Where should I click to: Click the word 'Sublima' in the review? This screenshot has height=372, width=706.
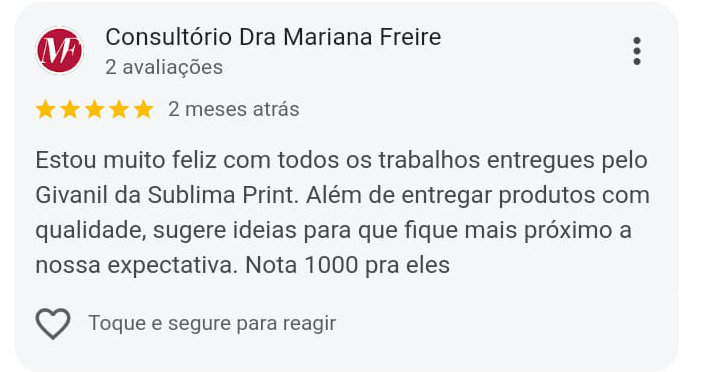pyautogui.click(x=192, y=195)
